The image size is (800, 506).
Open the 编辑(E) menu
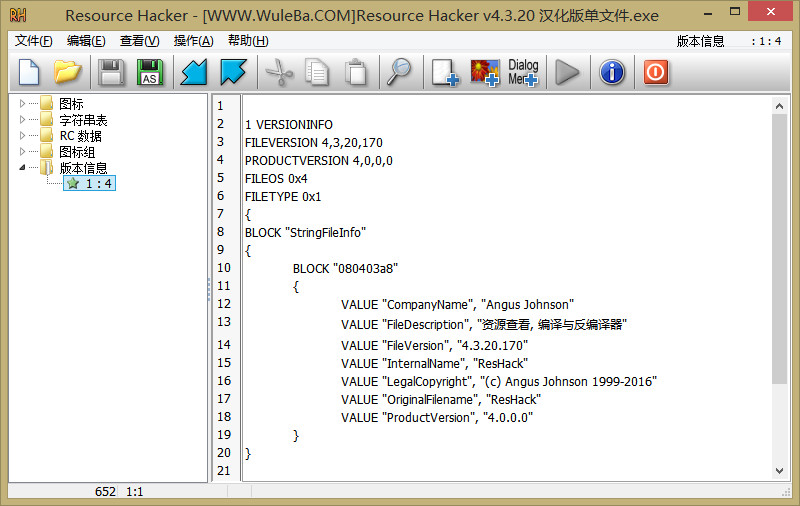click(x=86, y=41)
